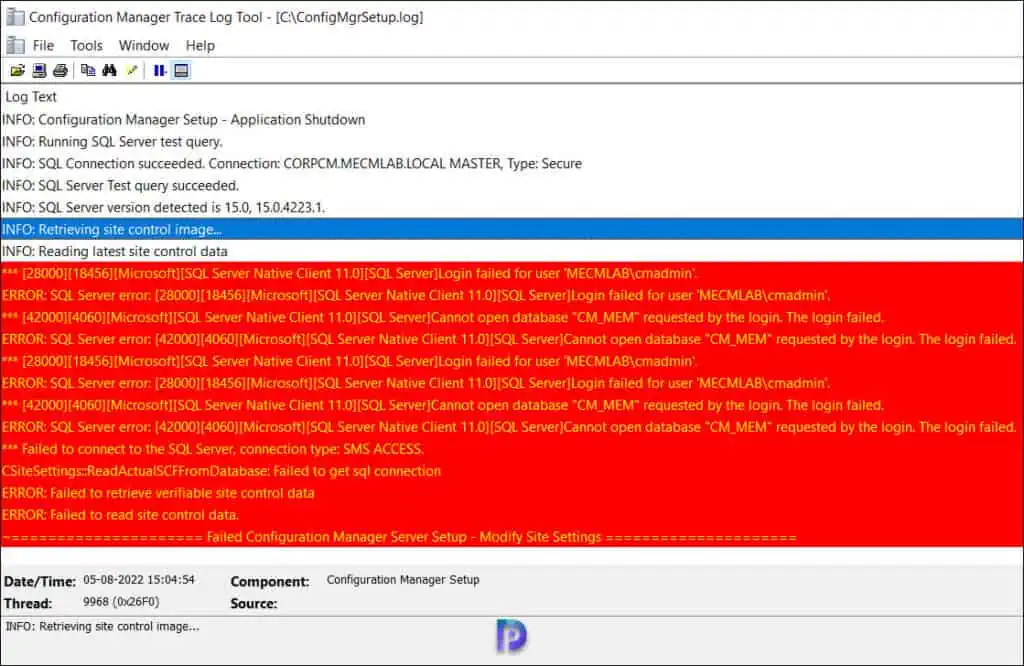
Task: Toggle the Show/Hide Details pane icon
Action: 181,71
